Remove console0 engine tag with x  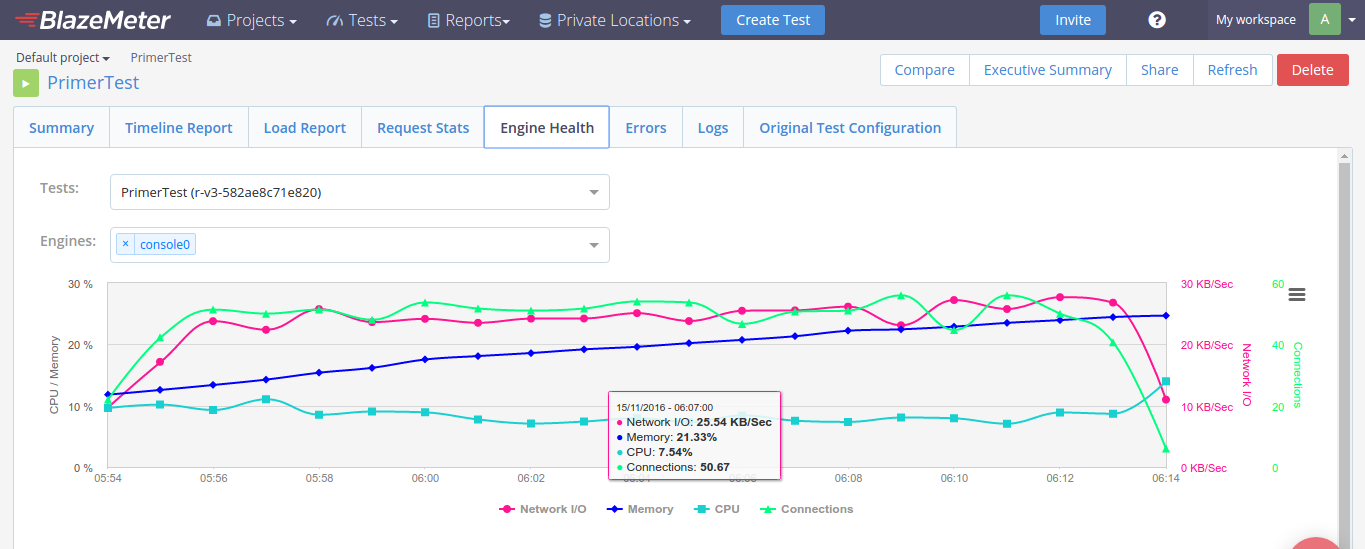pyautogui.click(x=125, y=244)
